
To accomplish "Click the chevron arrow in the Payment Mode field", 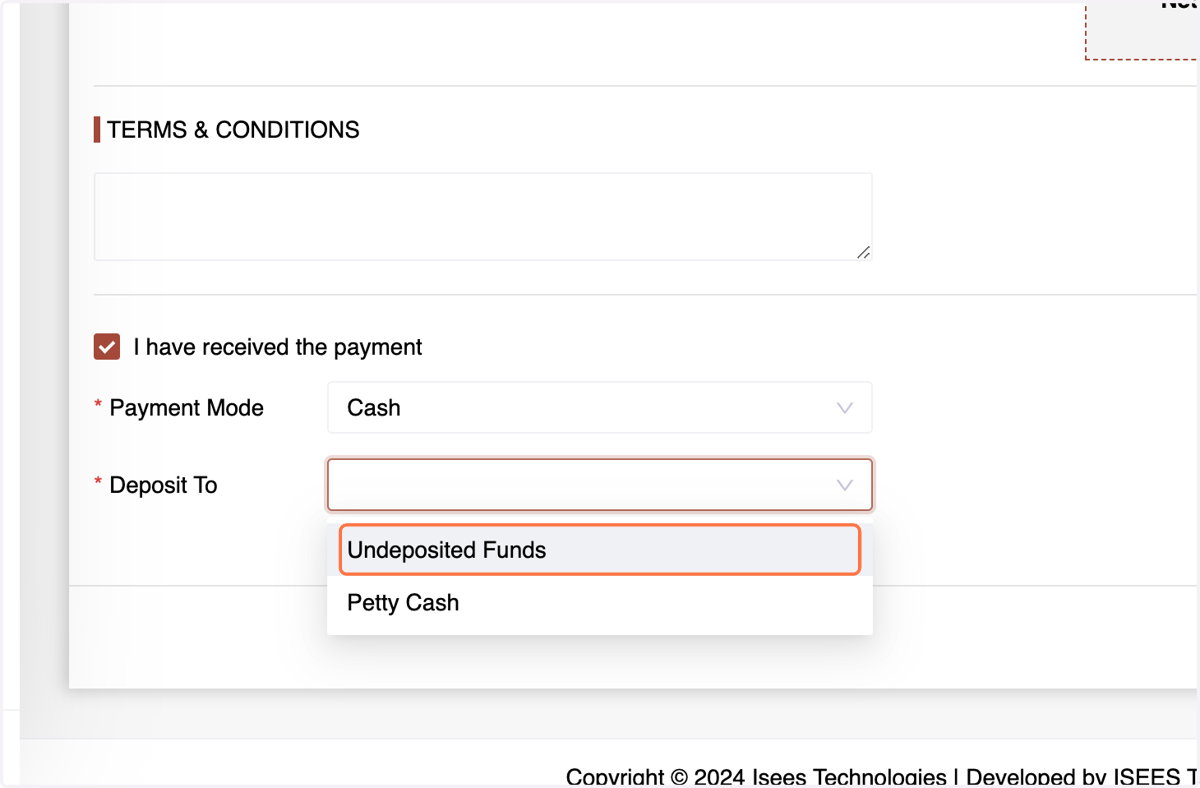I will [844, 408].
